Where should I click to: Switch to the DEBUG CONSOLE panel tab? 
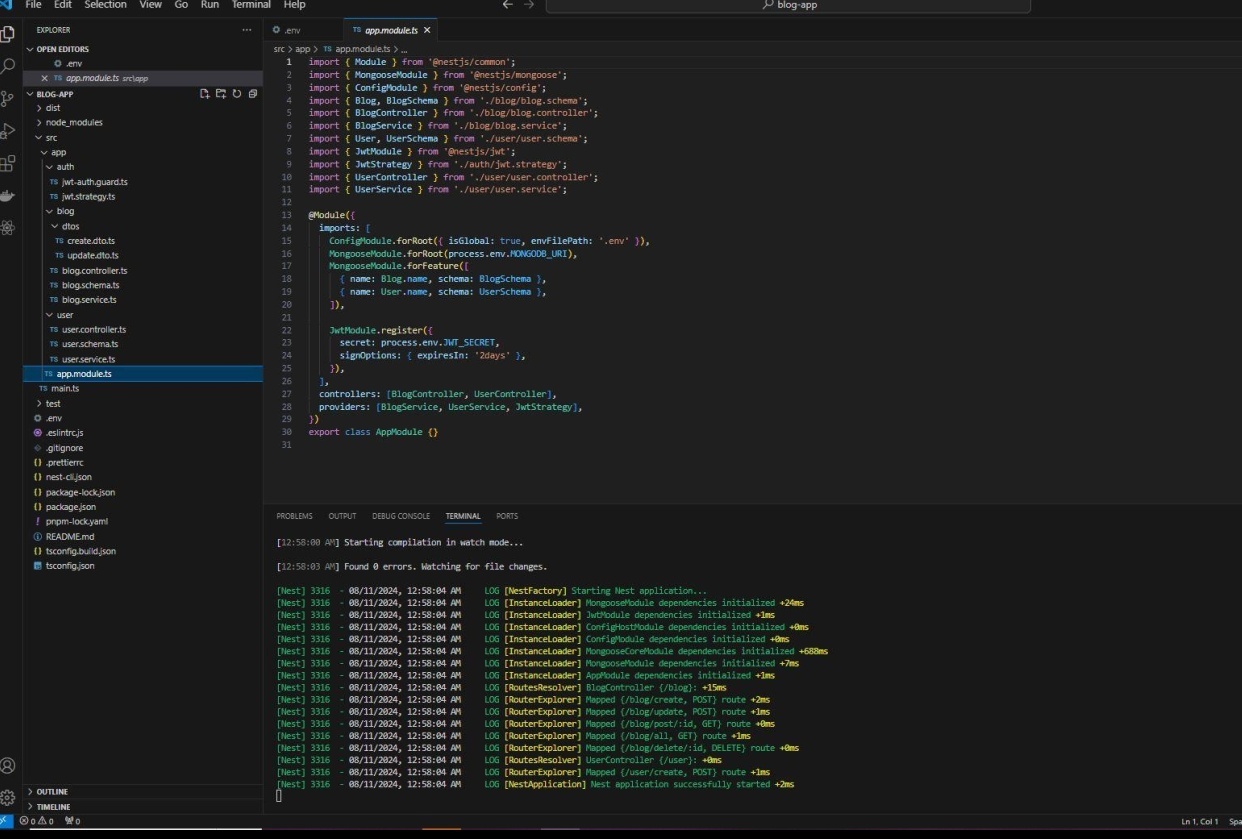(401, 516)
